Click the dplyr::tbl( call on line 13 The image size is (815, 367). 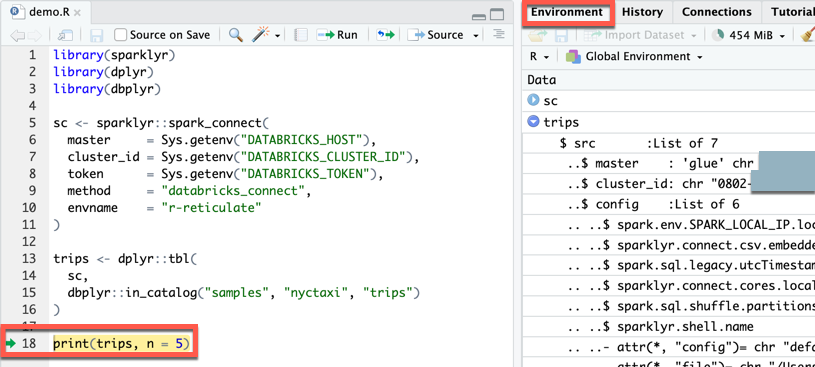pos(158,258)
